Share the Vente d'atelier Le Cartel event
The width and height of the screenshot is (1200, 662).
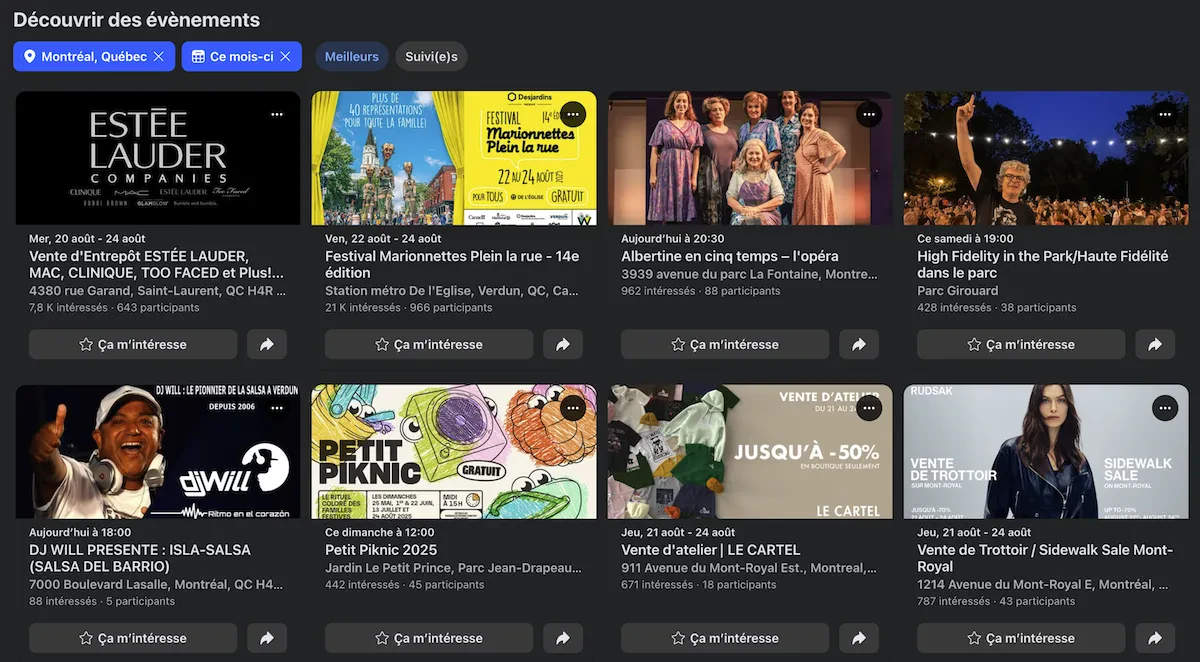pos(859,638)
